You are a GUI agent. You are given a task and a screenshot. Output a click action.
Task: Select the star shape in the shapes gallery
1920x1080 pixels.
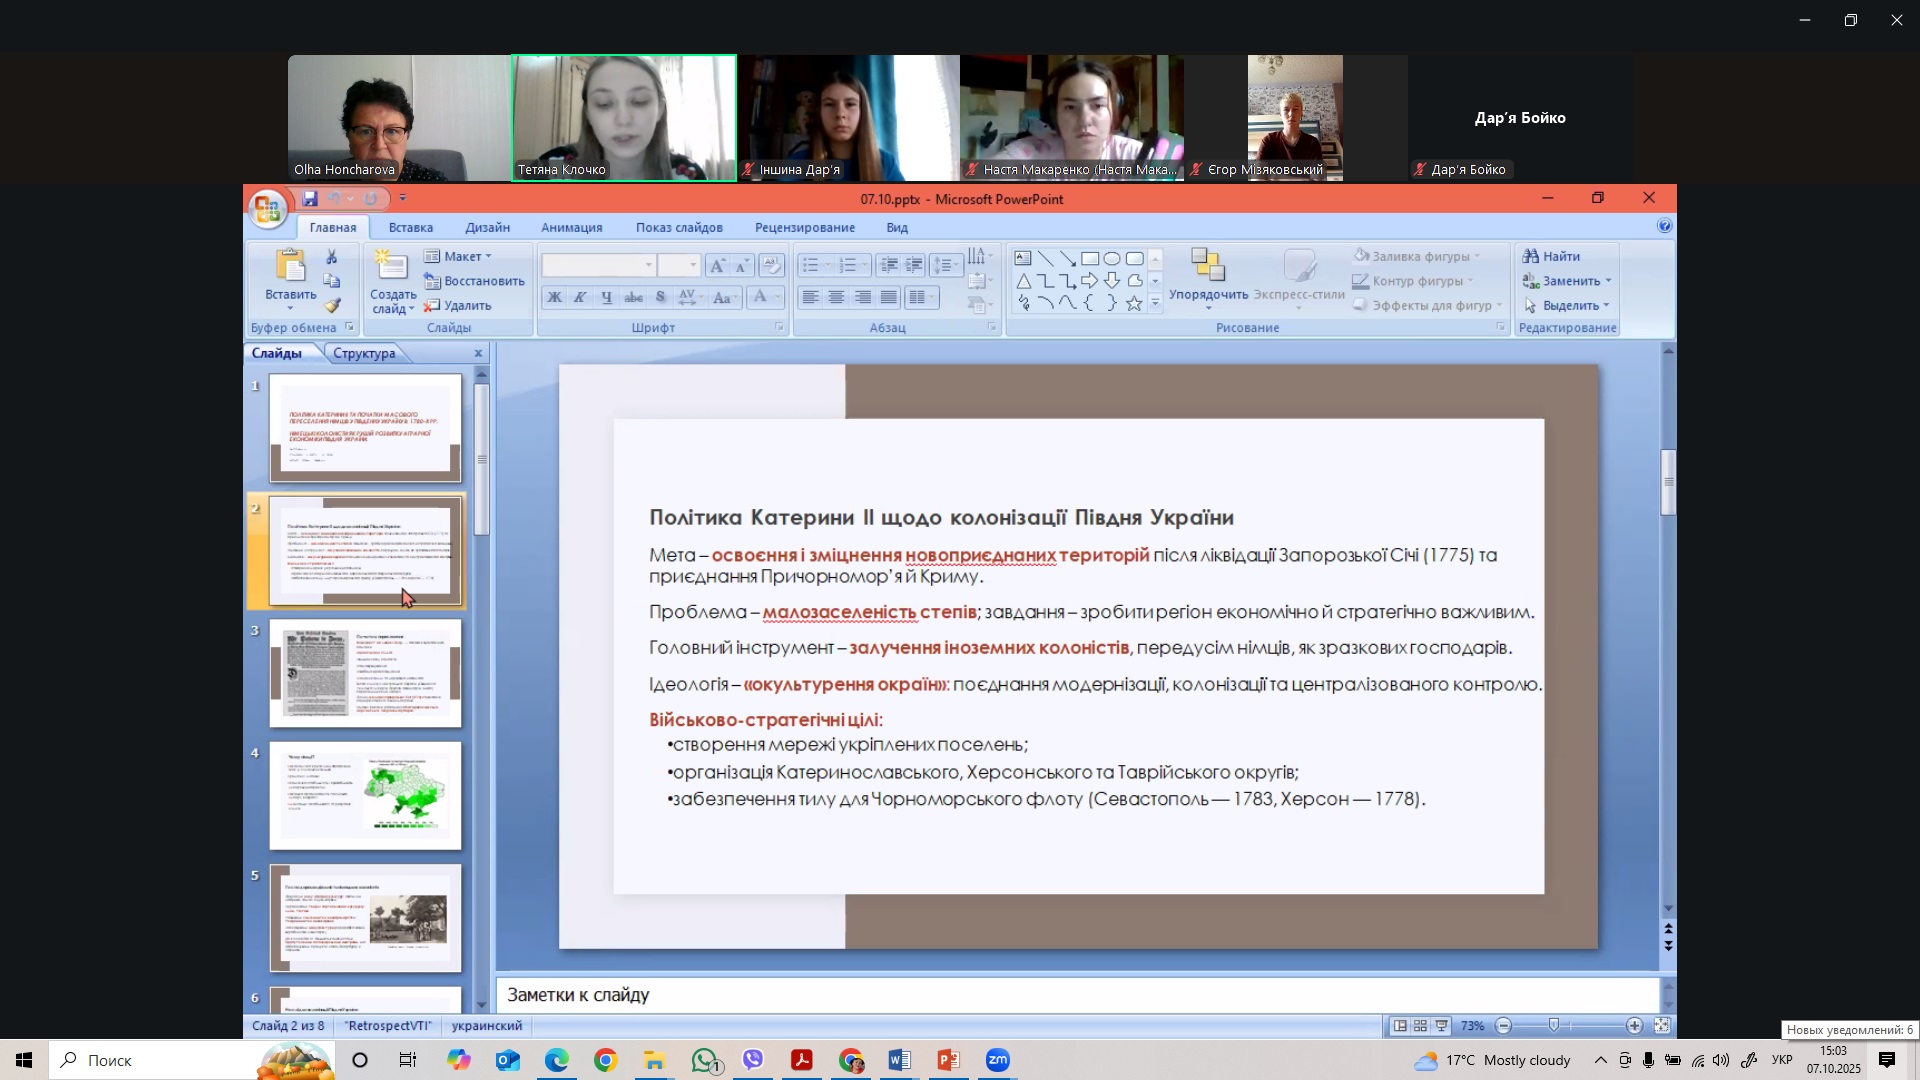1134,304
